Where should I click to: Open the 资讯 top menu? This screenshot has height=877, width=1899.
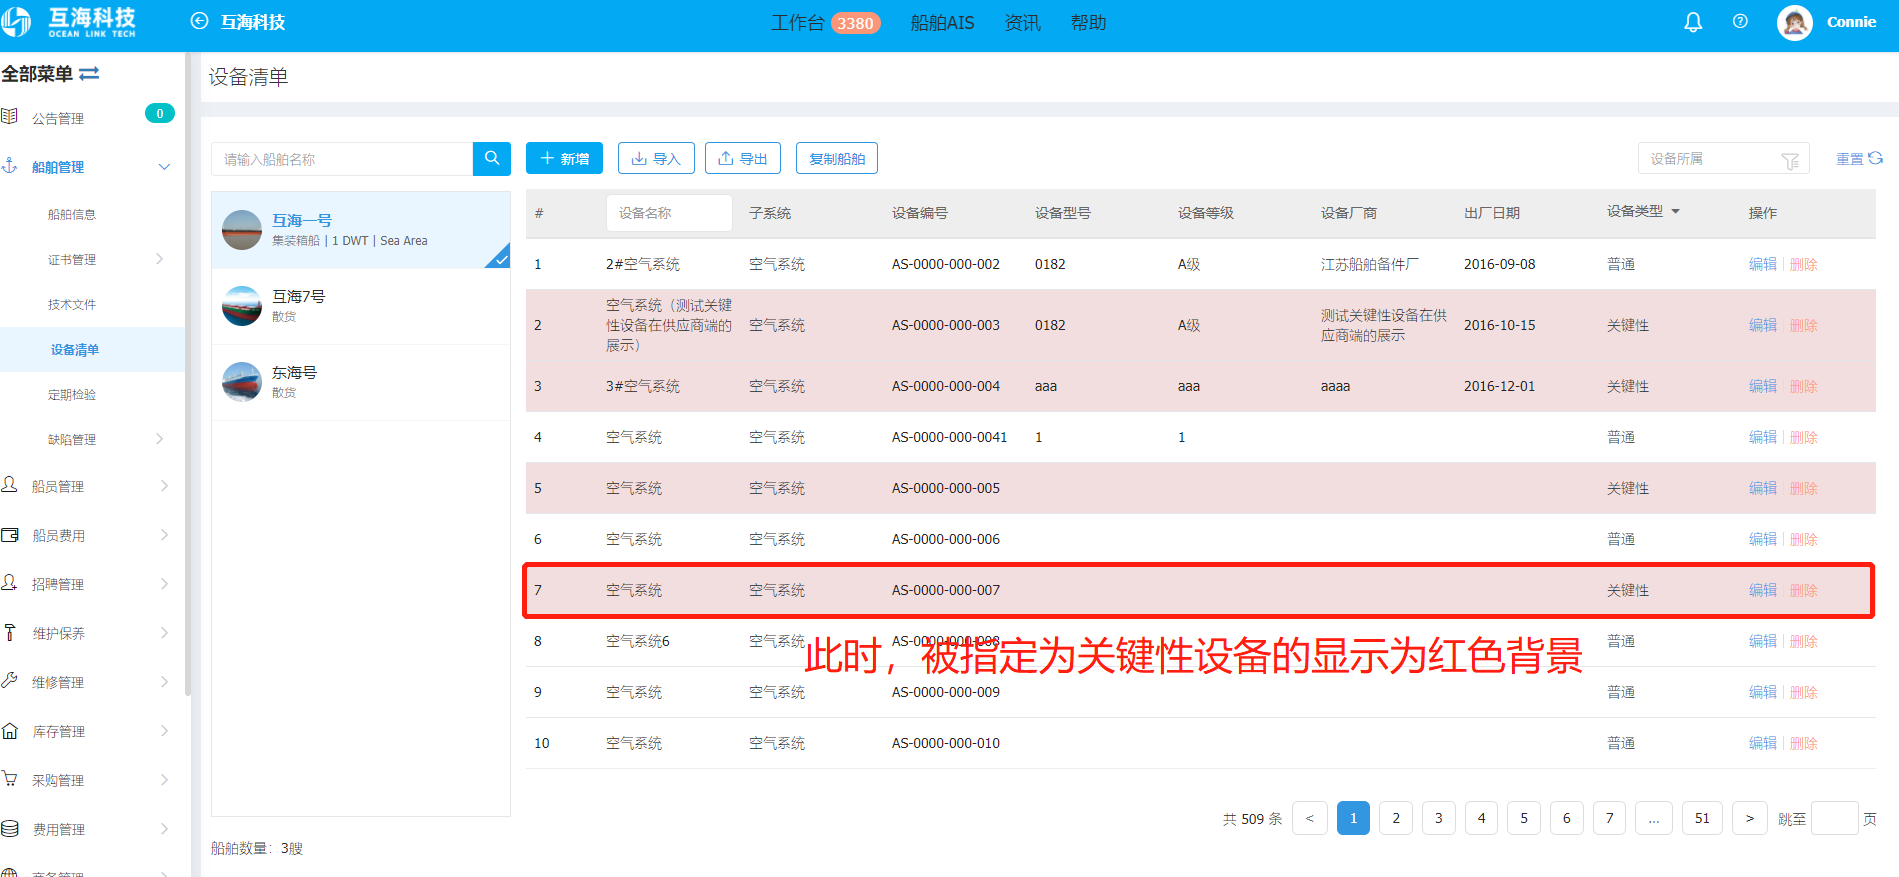tap(1022, 22)
